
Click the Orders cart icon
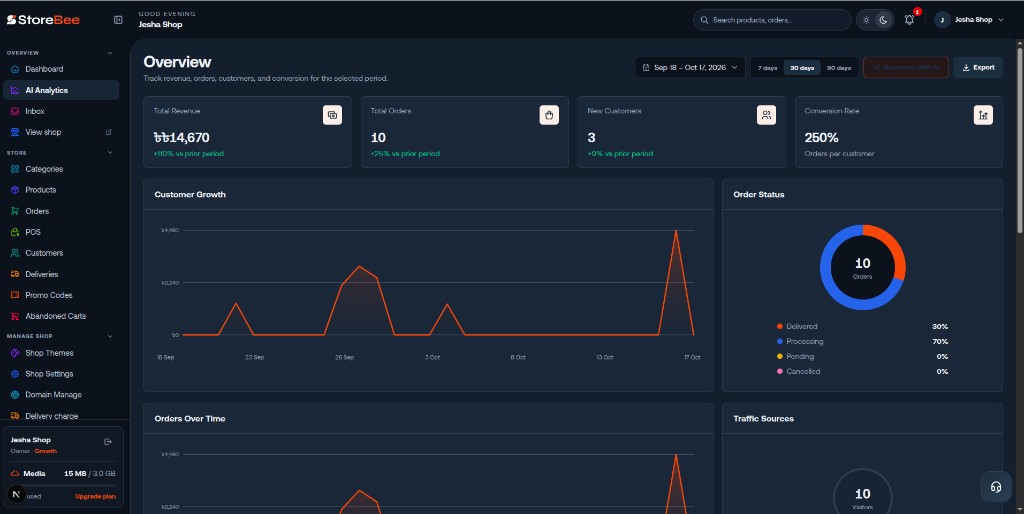point(15,211)
